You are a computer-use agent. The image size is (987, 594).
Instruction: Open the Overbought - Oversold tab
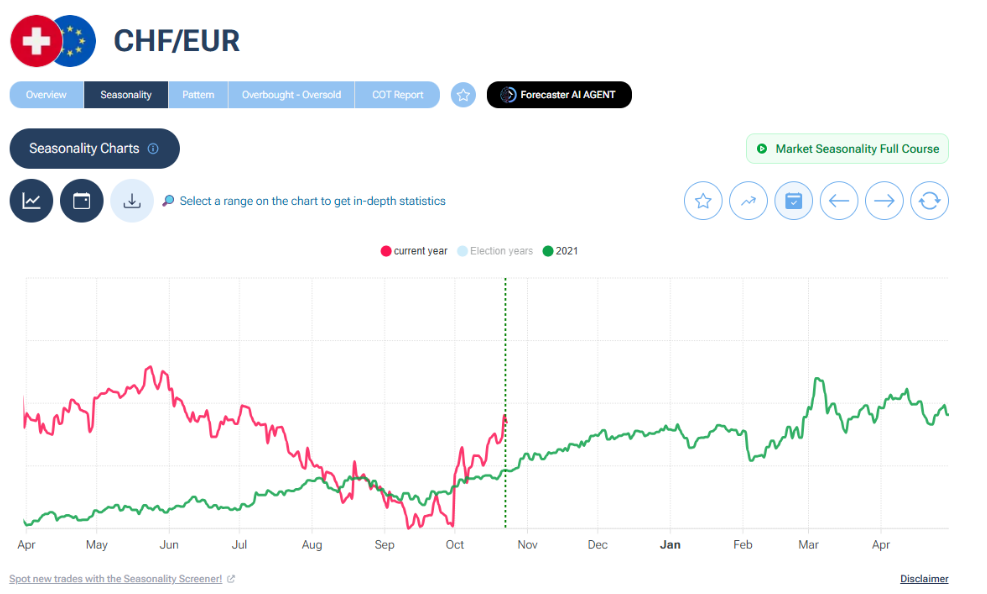[x=291, y=95]
